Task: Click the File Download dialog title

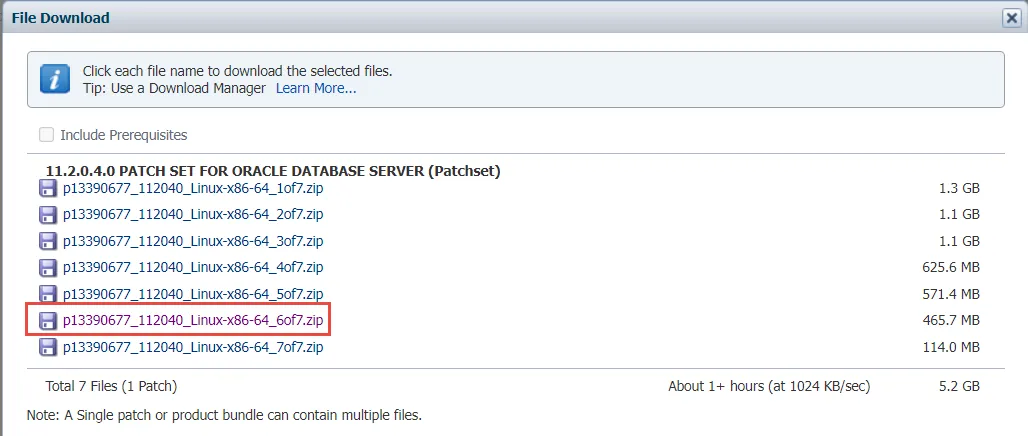Action: (60, 18)
